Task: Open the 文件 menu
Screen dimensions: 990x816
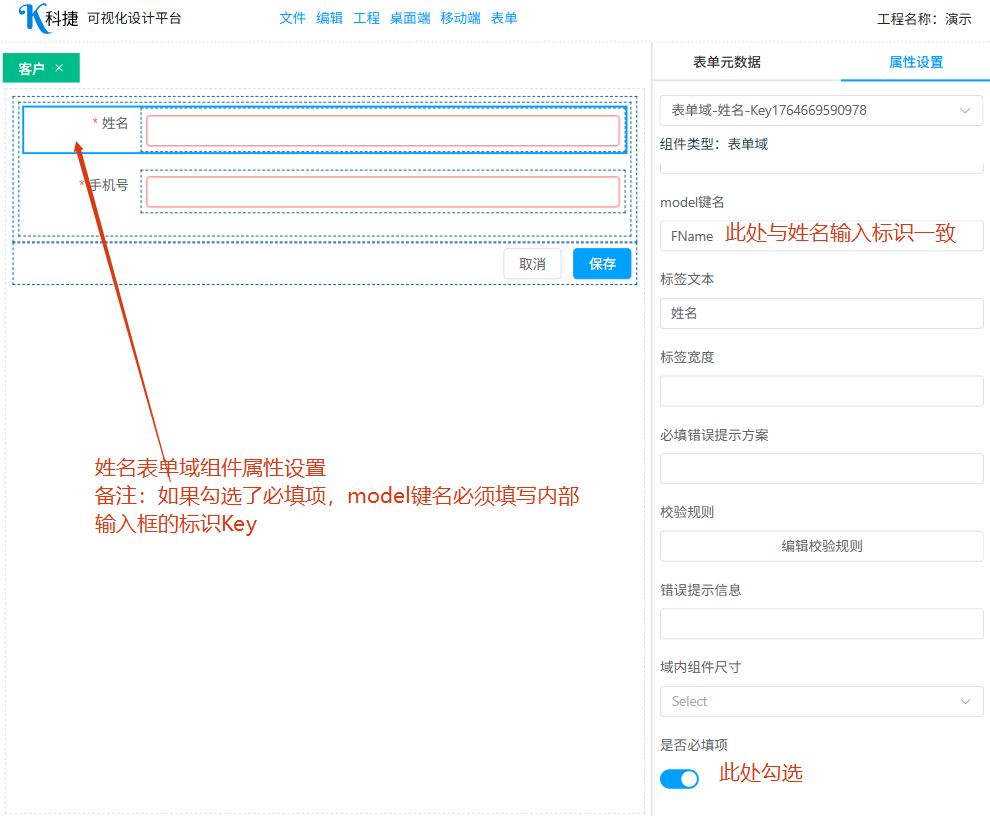Action: coord(292,18)
